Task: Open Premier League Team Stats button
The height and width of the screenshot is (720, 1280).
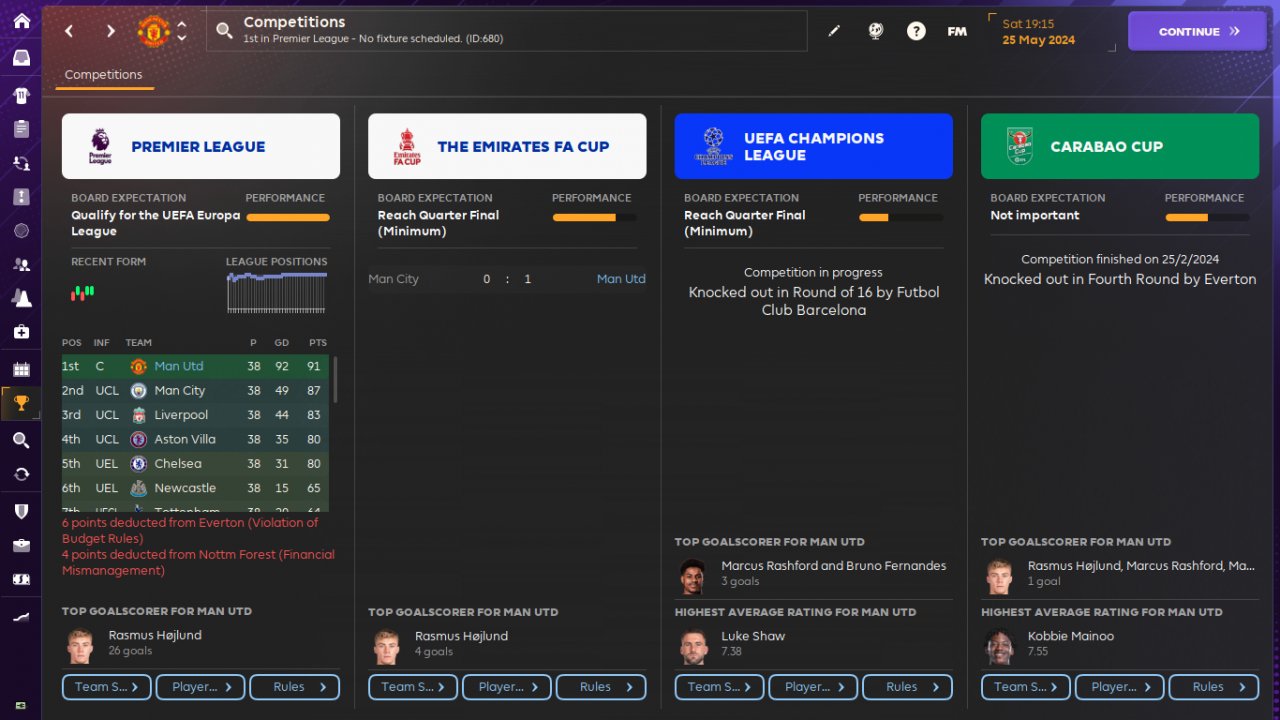Action: tap(107, 687)
